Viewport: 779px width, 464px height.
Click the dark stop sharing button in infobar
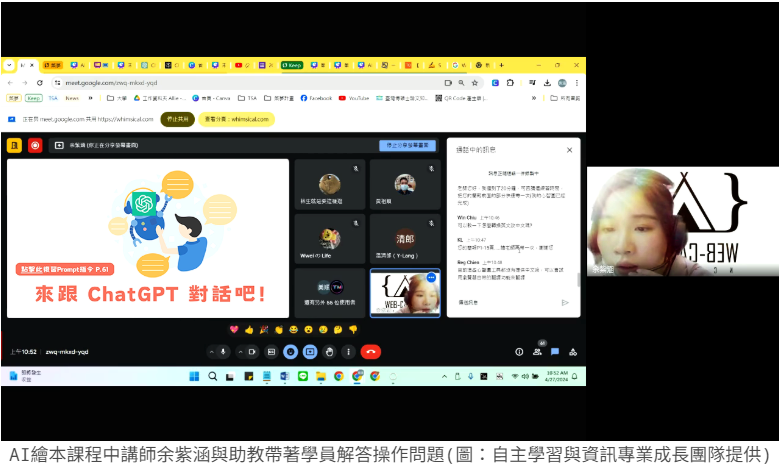tap(177, 119)
